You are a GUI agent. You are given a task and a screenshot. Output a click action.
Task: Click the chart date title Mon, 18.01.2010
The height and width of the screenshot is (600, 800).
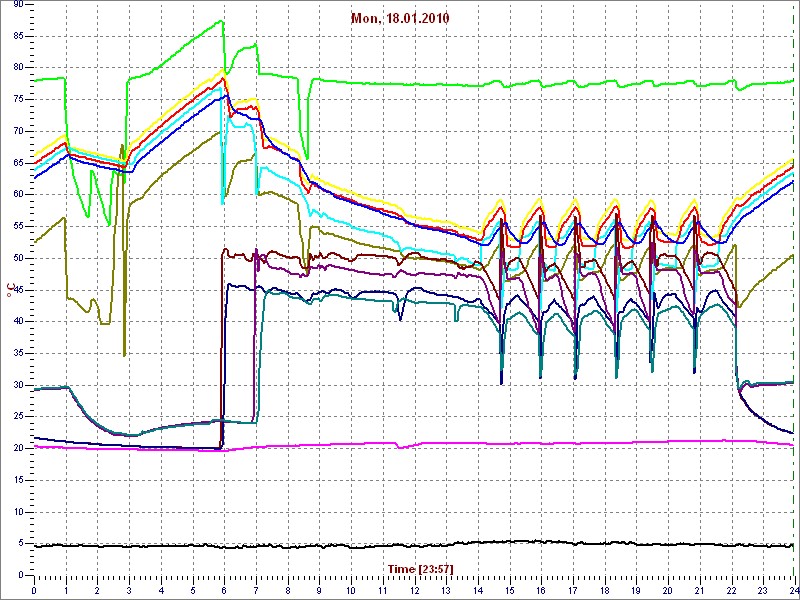click(400, 19)
